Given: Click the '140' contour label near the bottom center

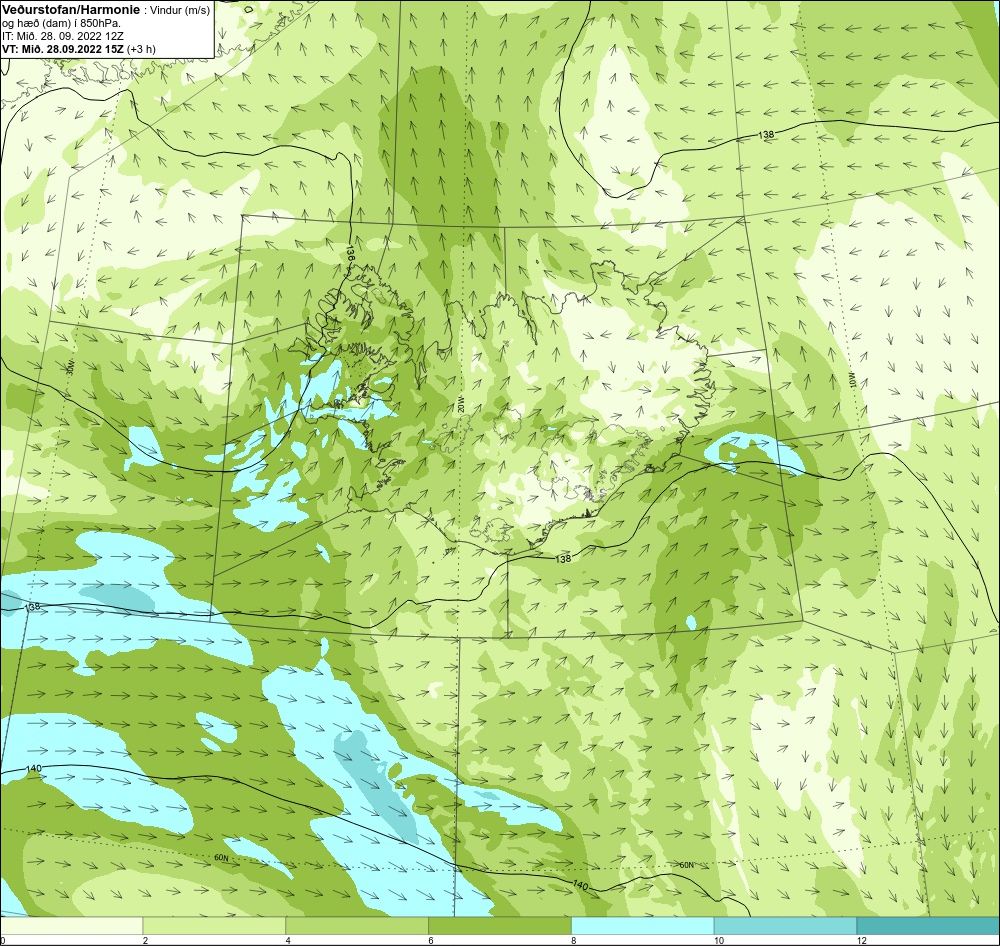Looking at the screenshot, I should pyautogui.click(x=580, y=885).
